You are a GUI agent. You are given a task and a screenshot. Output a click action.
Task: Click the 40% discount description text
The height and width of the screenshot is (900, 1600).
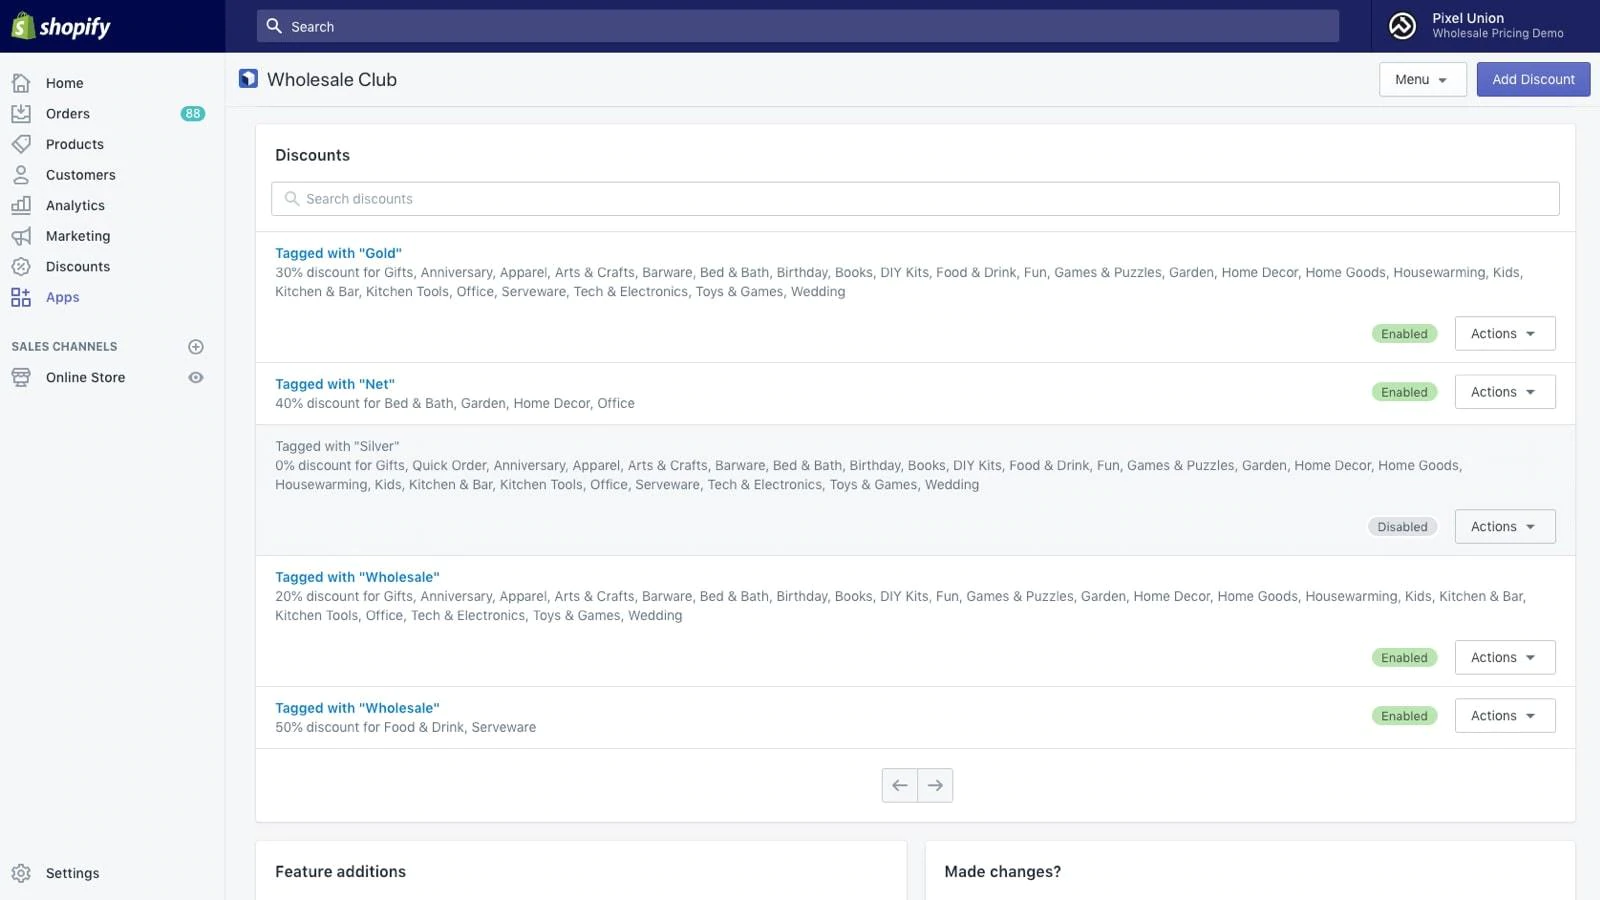point(455,404)
